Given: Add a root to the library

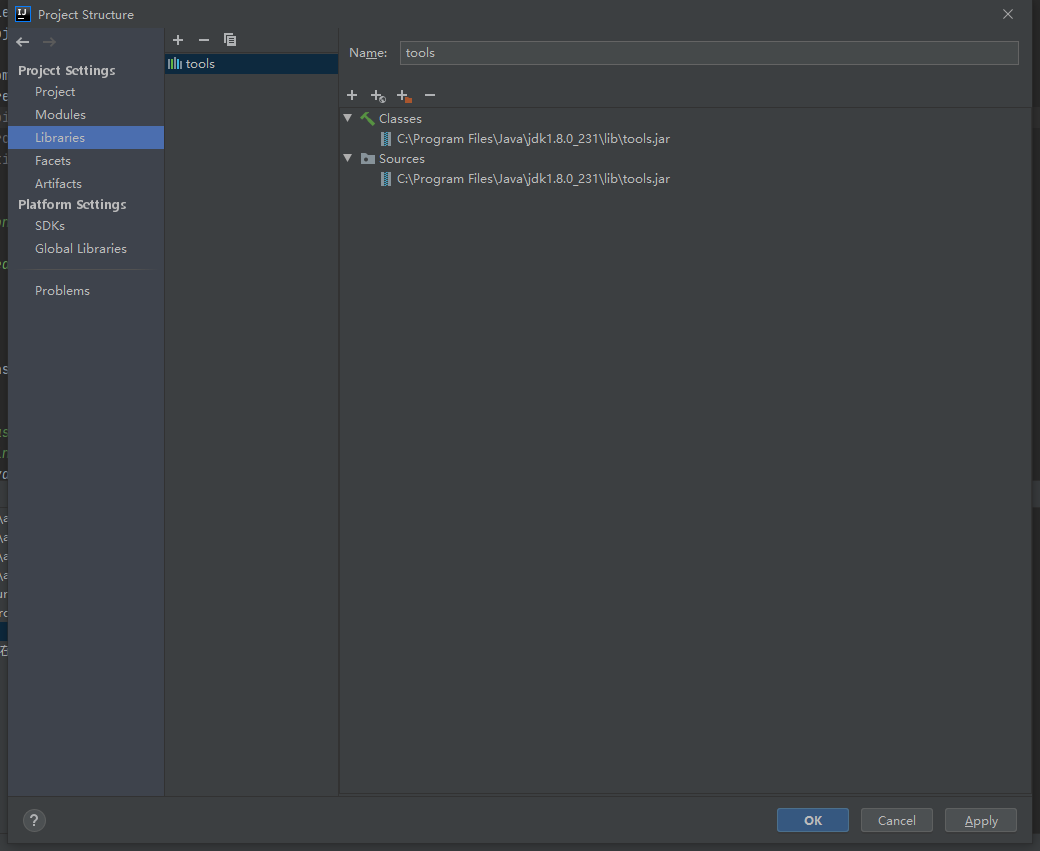Looking at the screenshot, I should 352,96.
